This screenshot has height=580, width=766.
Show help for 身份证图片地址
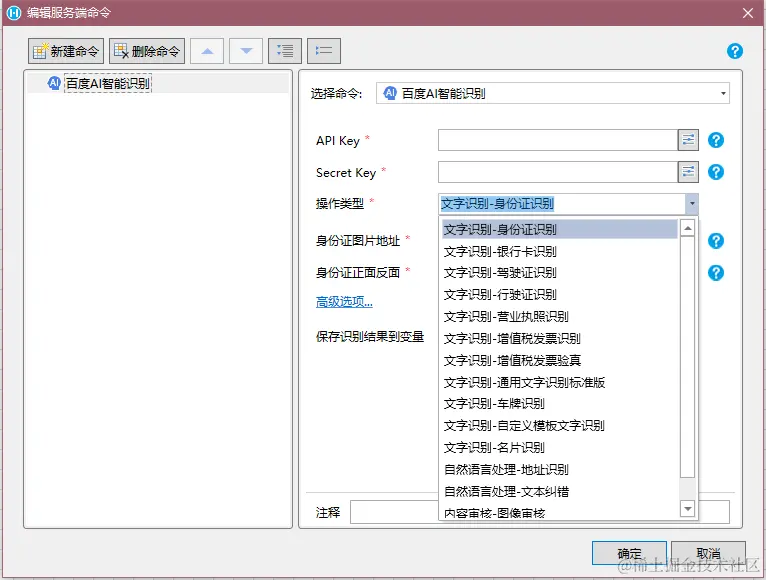coord(716,241)
